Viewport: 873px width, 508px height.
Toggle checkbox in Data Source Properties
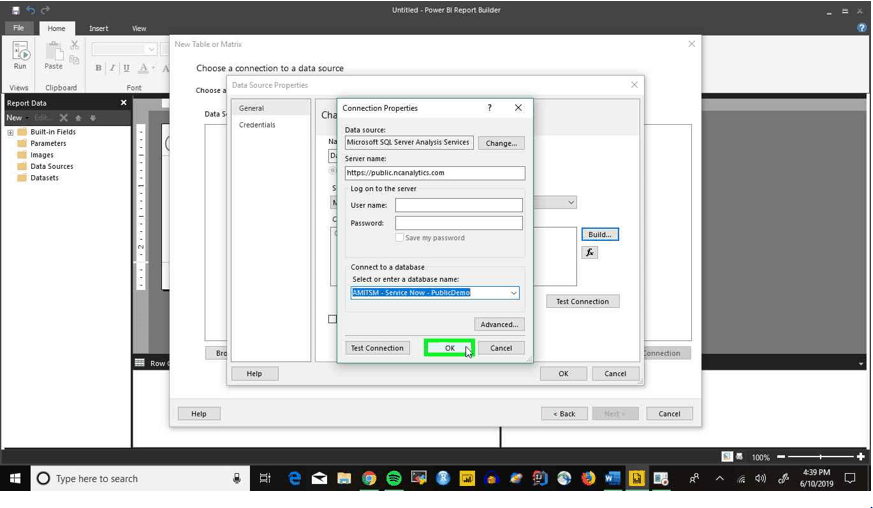tap(332, 319)
